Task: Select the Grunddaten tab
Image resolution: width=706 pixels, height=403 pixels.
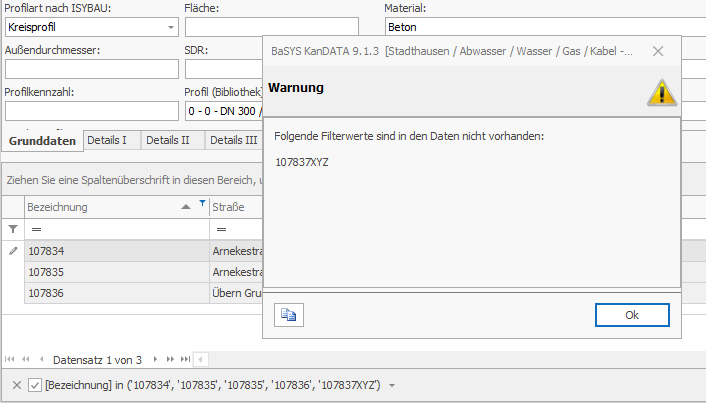Action: 42,140
